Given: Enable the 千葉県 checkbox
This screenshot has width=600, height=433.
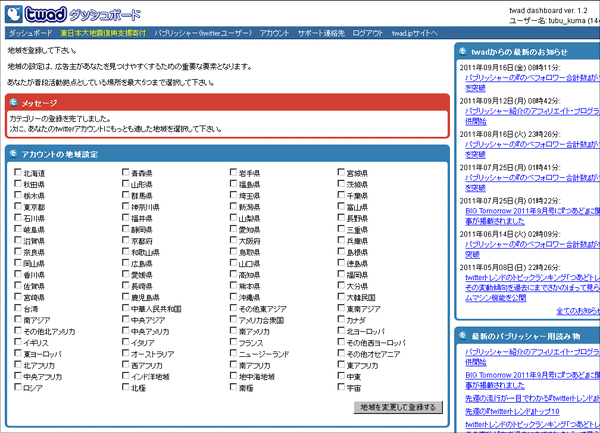Looking at the screenshot, I should (341, 195).
